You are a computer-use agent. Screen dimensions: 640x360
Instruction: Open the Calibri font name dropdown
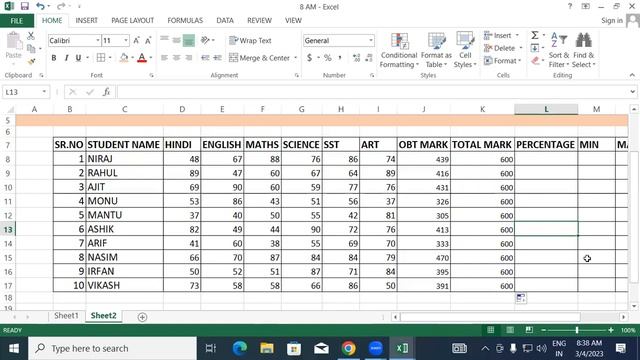98,40
